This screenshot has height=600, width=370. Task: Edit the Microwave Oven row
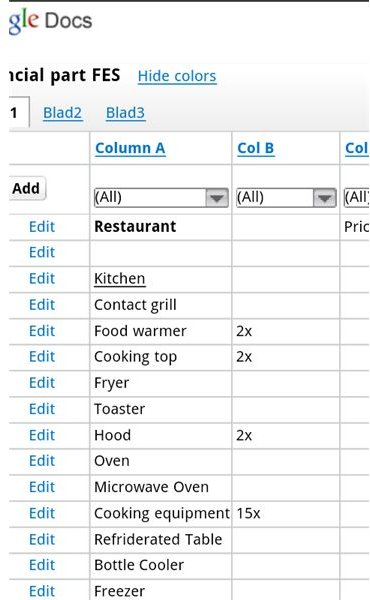(42, 487)
